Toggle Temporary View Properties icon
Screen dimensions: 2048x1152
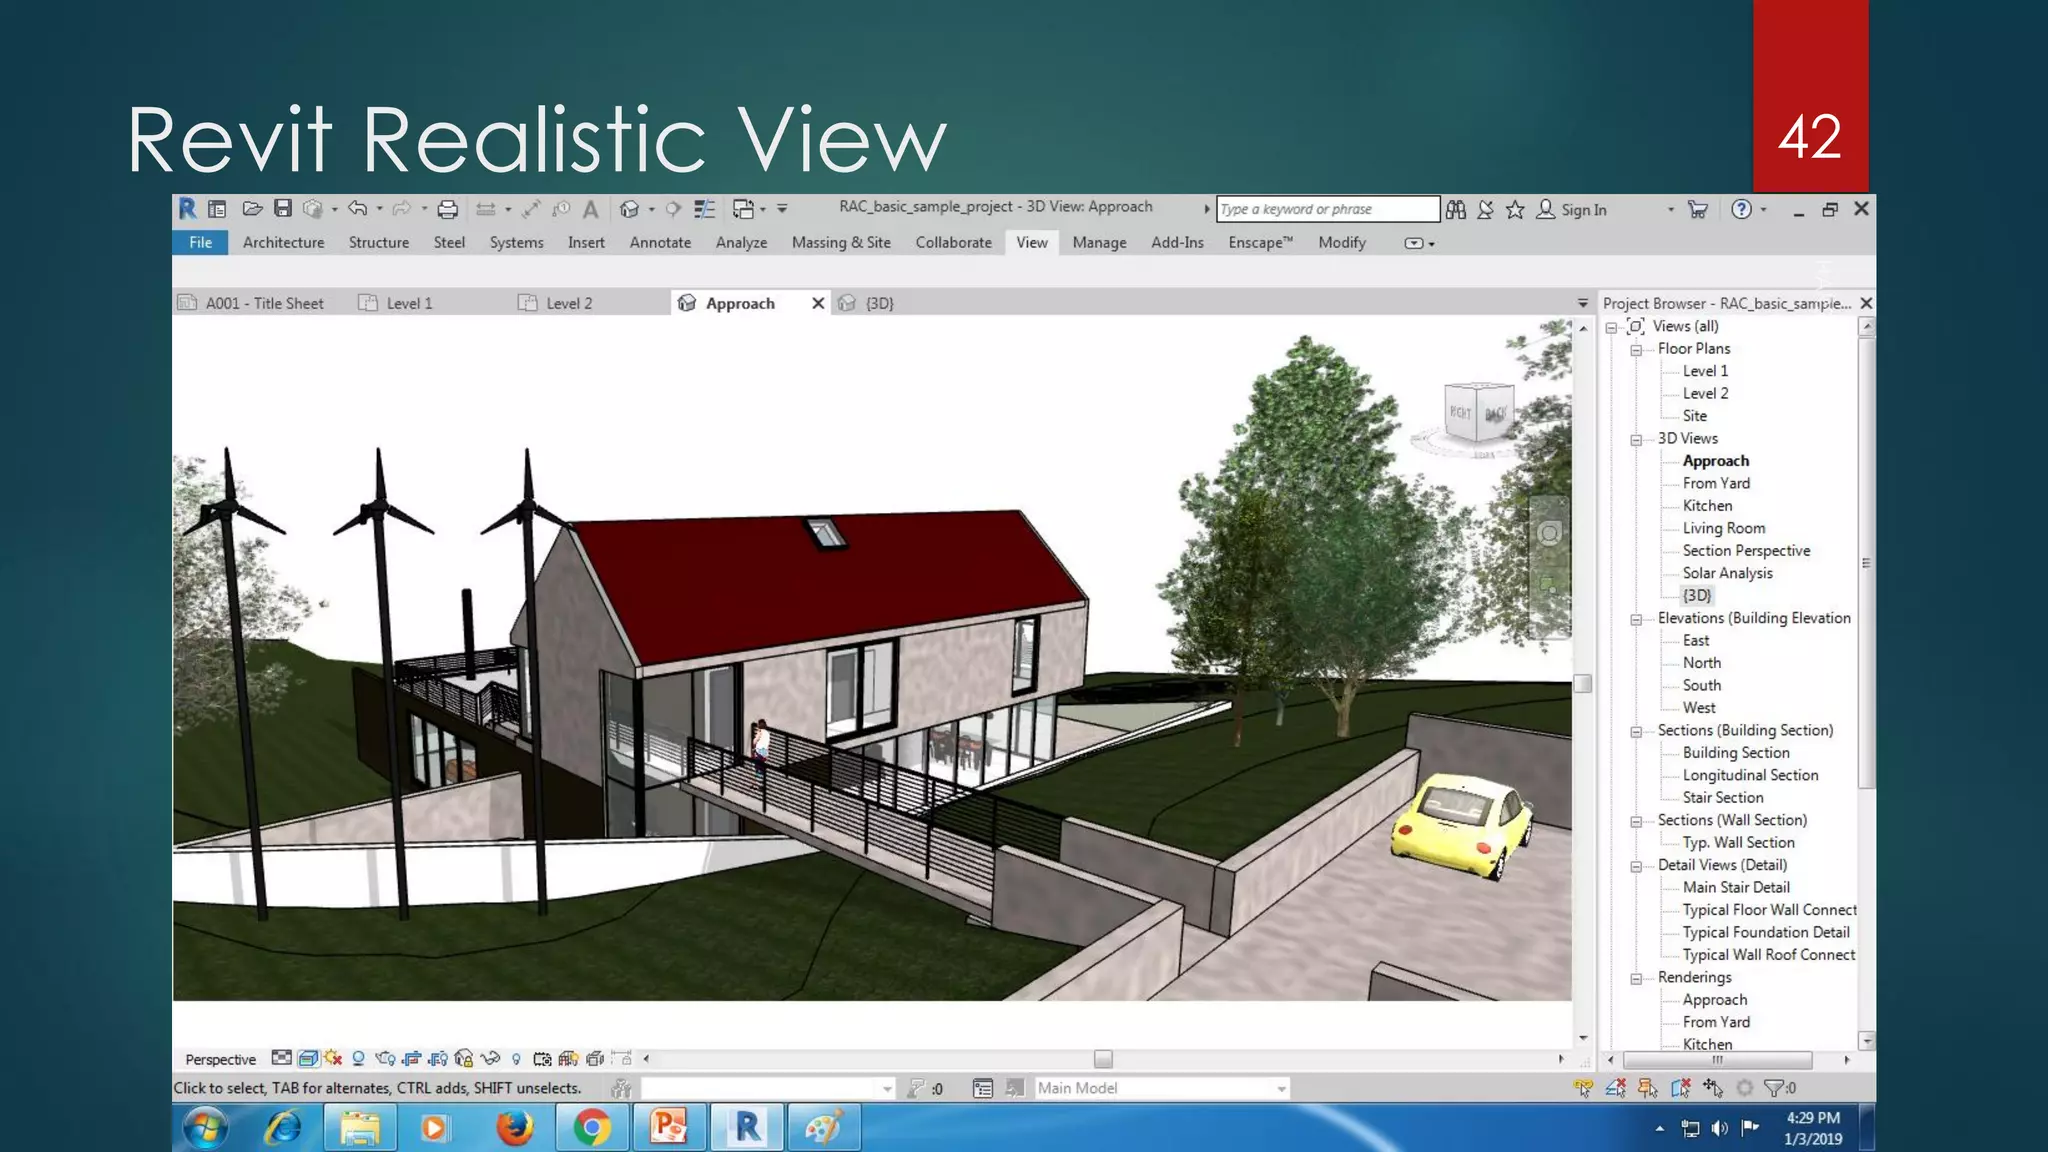click(542, 1058)
